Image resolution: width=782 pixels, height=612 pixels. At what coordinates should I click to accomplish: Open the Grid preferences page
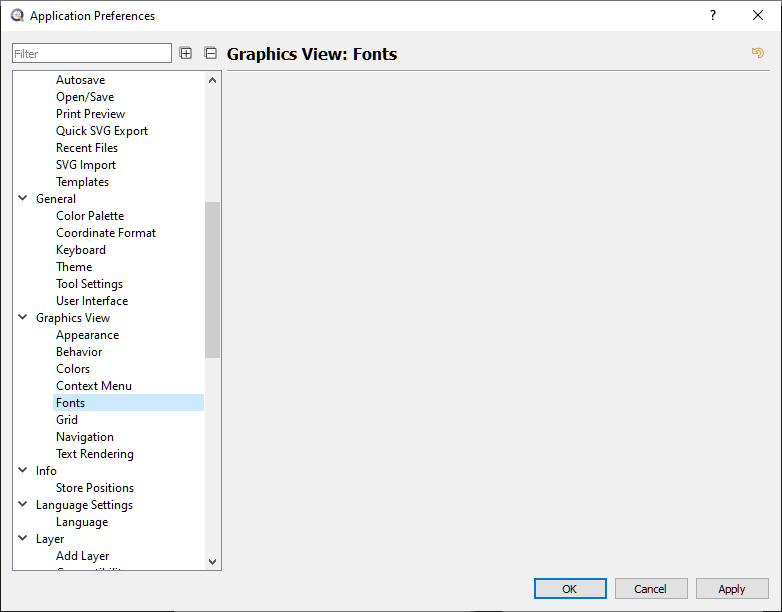[67, 420]
